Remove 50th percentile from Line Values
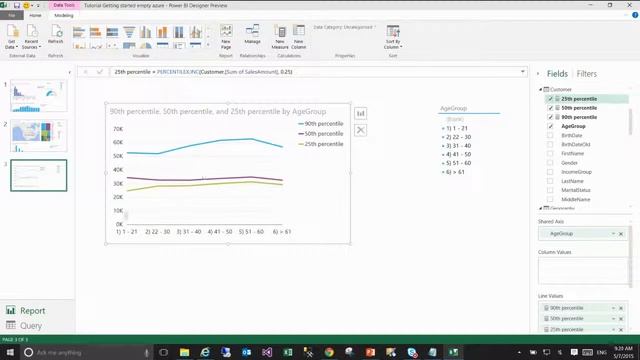The width and height of the screenshot is (640, 360). pos(621,319)
